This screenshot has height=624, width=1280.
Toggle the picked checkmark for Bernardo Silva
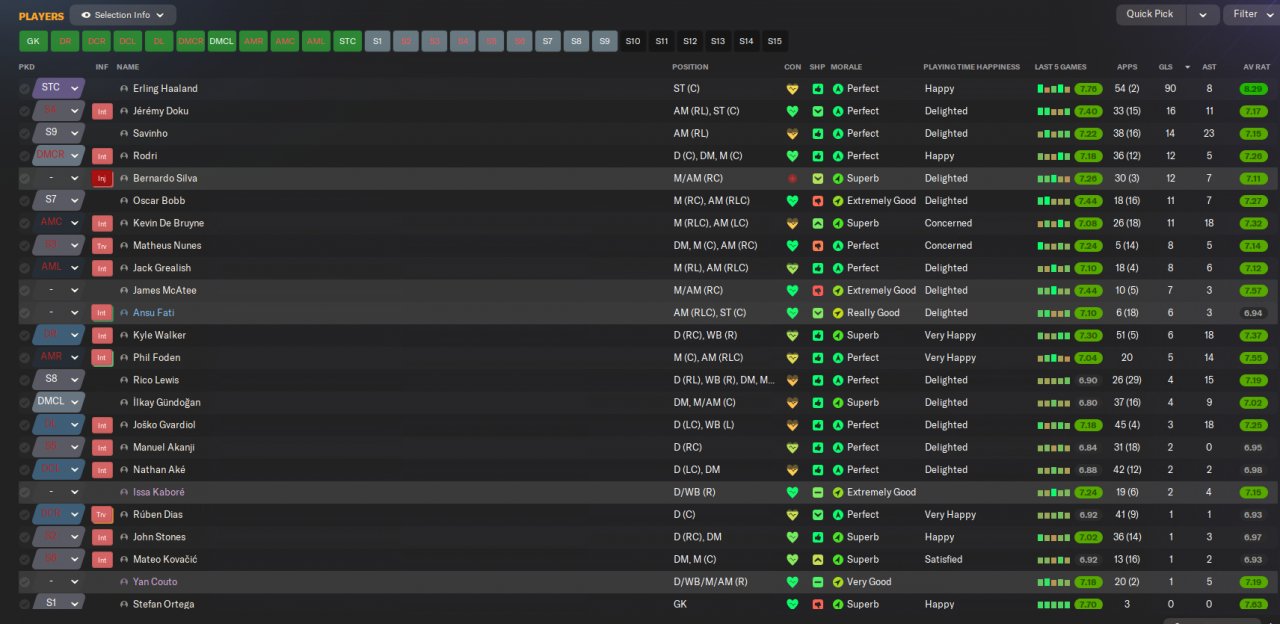[24, 179]
